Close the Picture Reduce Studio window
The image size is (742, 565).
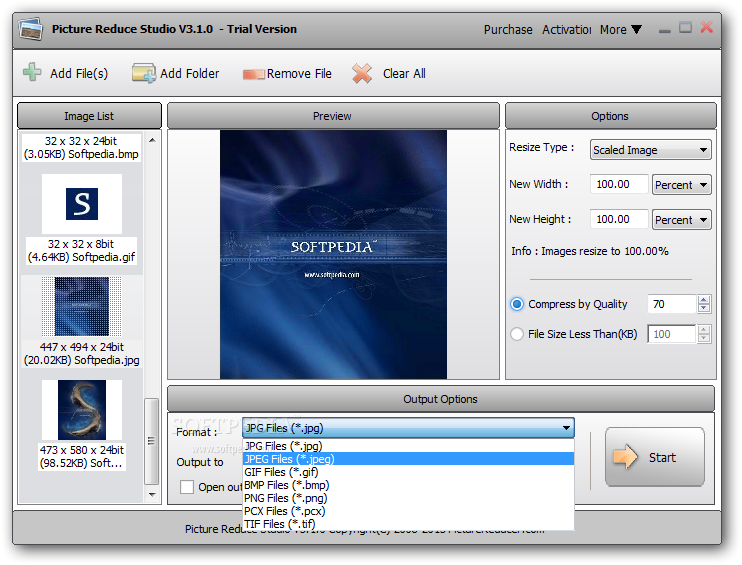707,27
